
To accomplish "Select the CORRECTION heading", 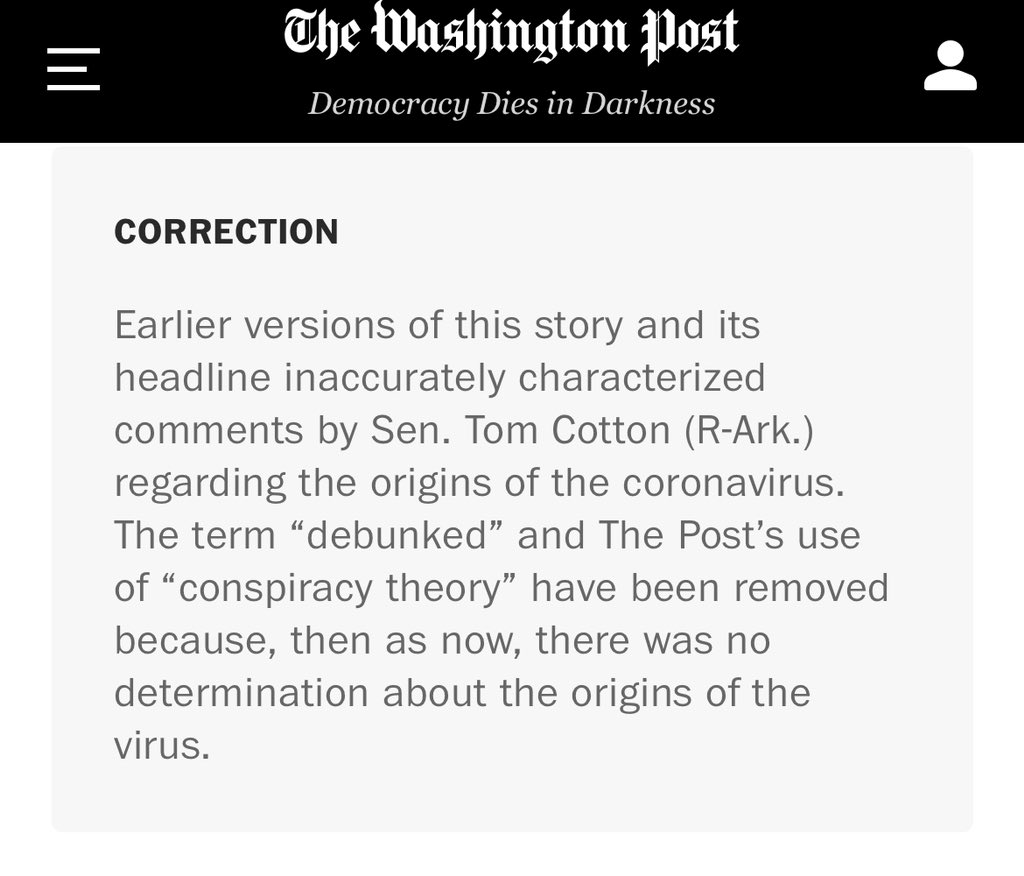I will (x=227, y=232).
